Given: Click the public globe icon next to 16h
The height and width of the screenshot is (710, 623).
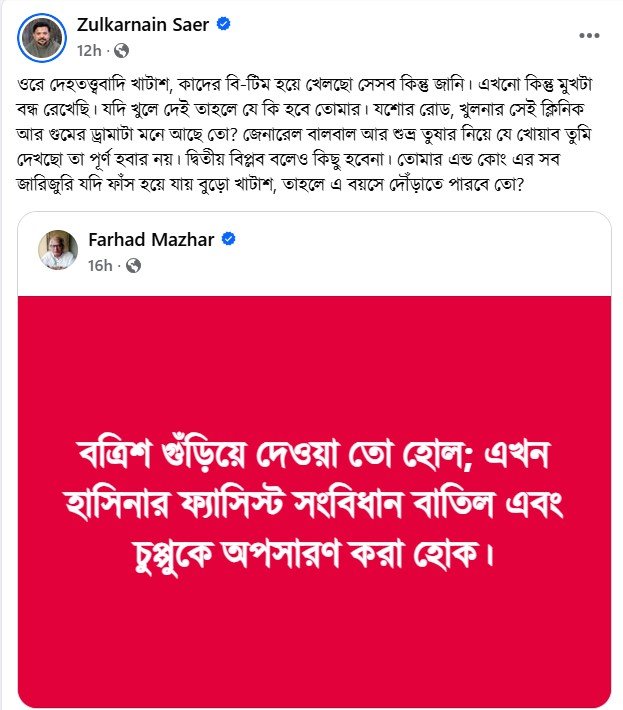Looking at the screenshot, I should (134, 265).
